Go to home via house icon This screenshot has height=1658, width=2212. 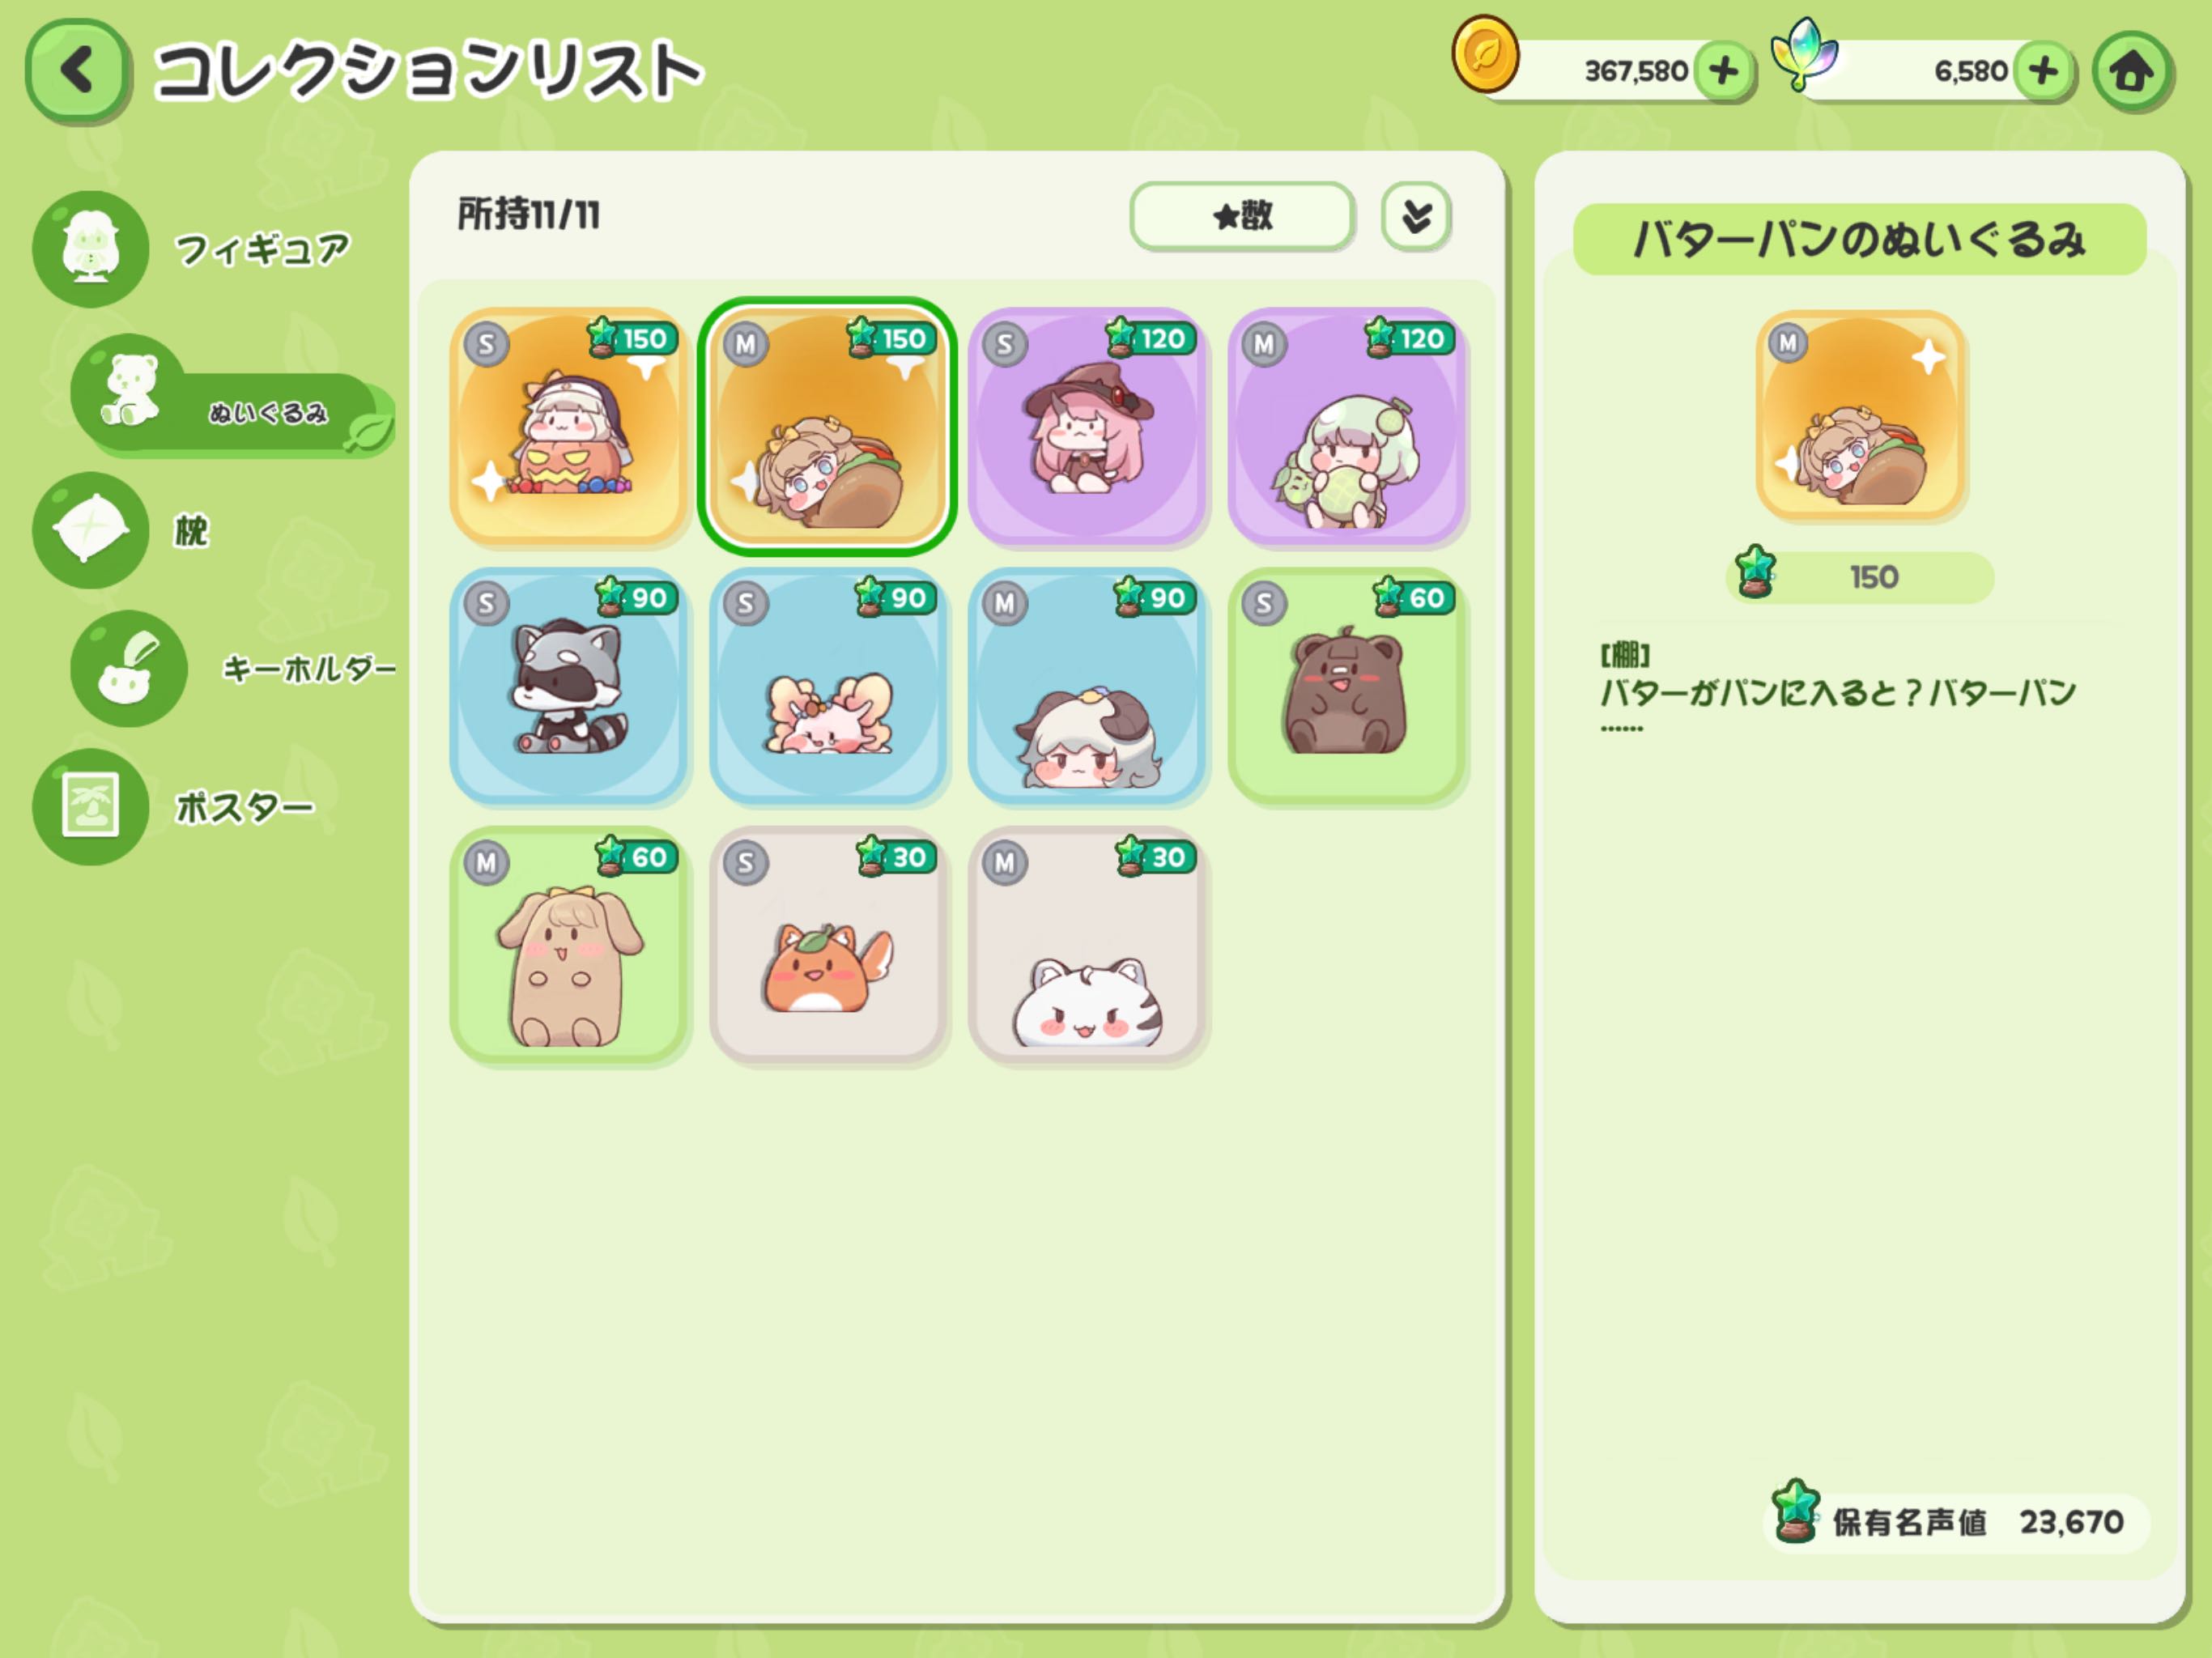[x=2131, y=71]
